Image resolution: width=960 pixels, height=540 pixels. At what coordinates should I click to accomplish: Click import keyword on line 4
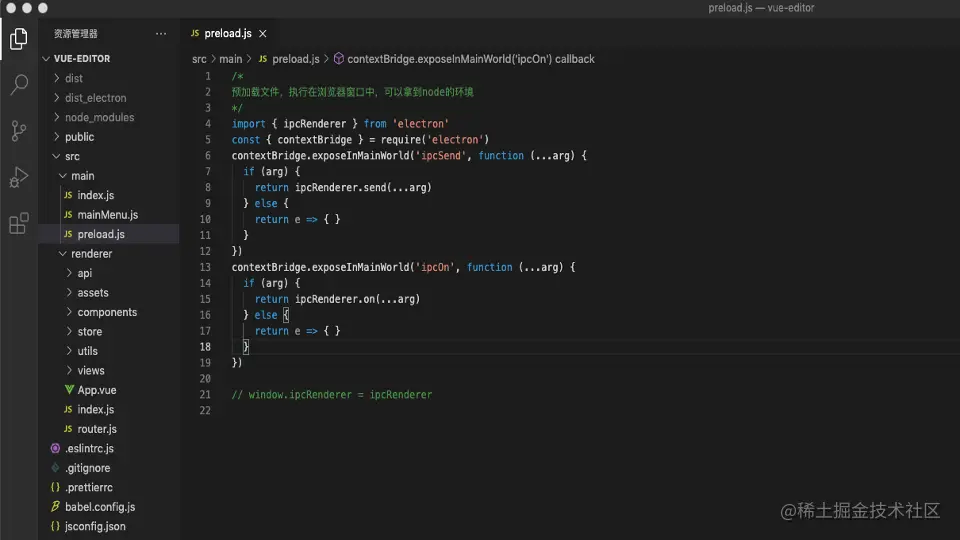(x=249, y=124)
